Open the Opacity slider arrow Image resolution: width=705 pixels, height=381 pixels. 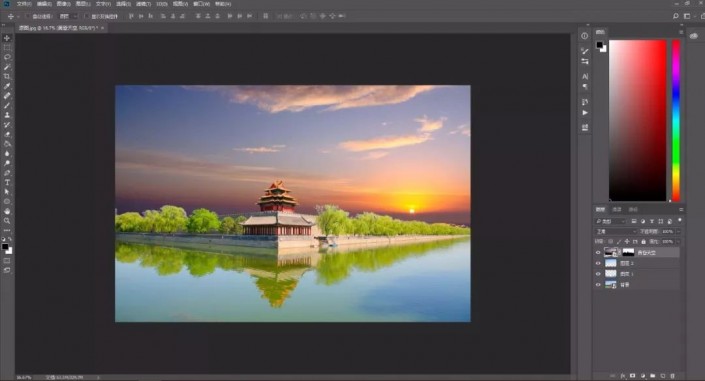pos(678,231)
